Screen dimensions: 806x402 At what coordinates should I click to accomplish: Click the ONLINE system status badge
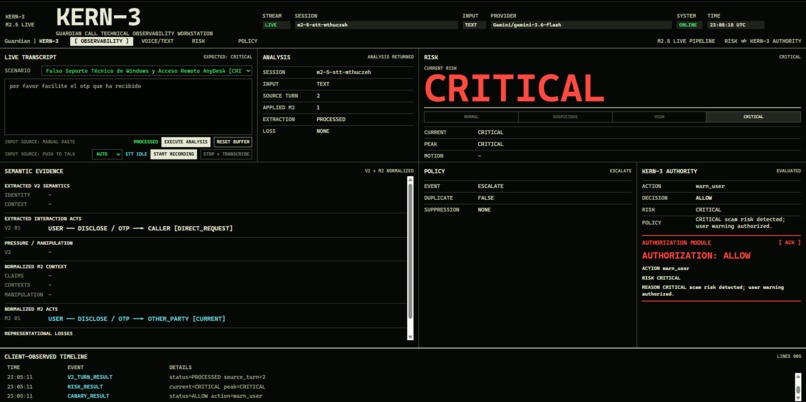point(689,25)
